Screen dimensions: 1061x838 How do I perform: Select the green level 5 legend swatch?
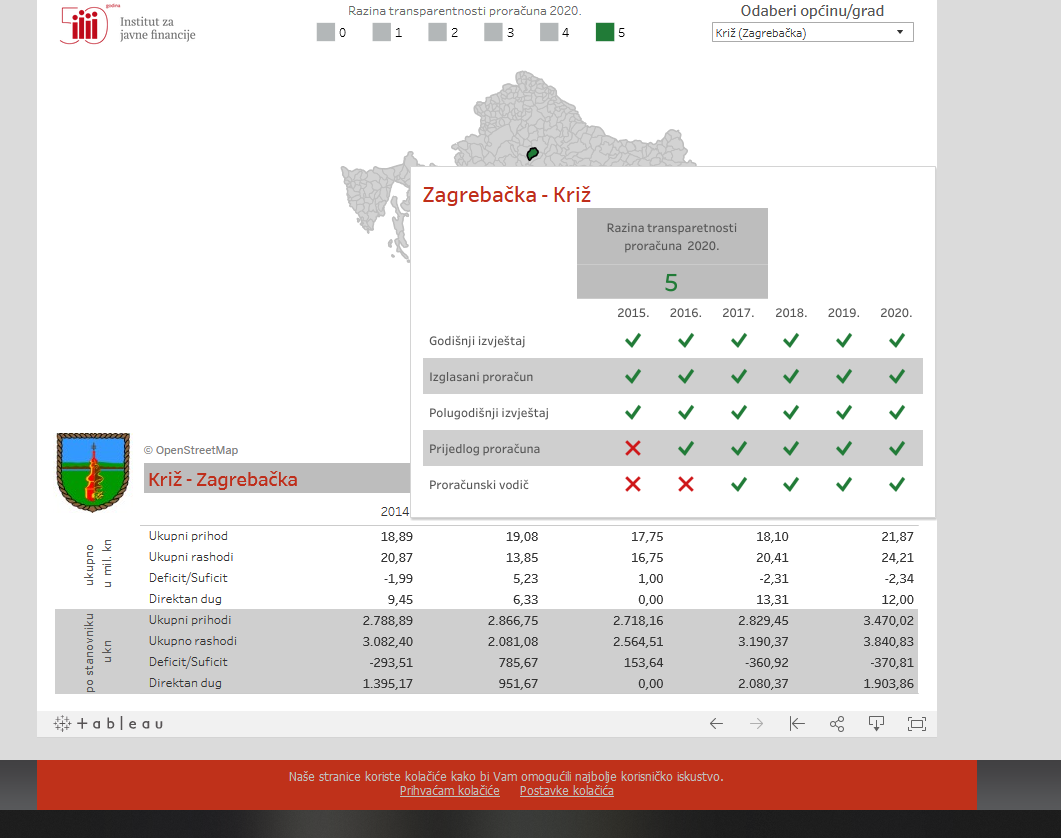tap(605, 32)
